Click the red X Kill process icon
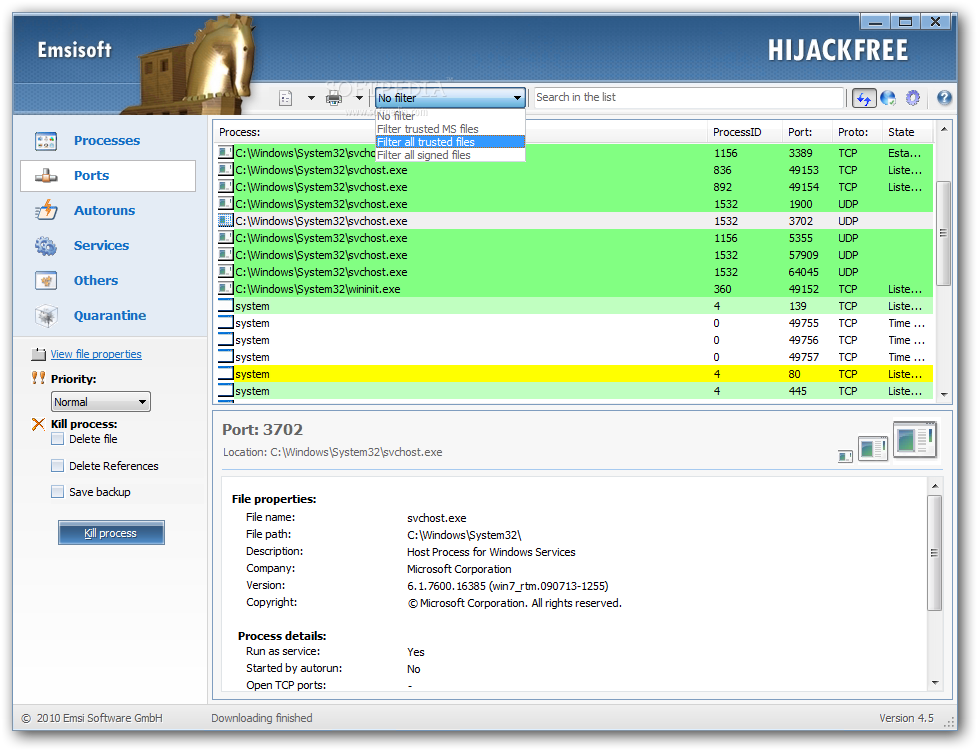 point(38,424)
